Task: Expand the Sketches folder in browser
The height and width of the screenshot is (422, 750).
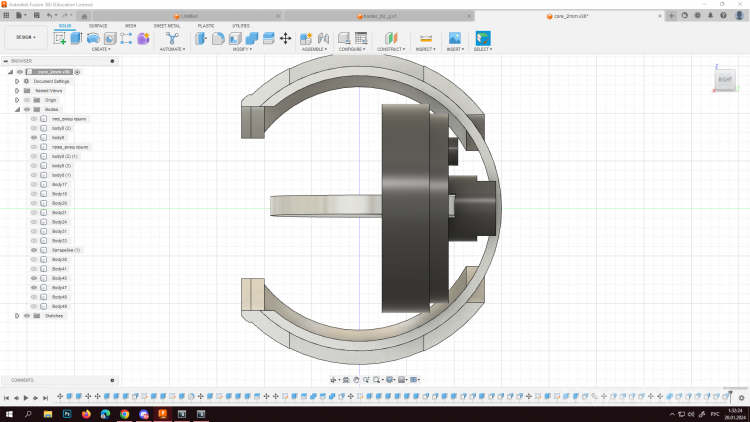Action: click(x=17, y=316)
